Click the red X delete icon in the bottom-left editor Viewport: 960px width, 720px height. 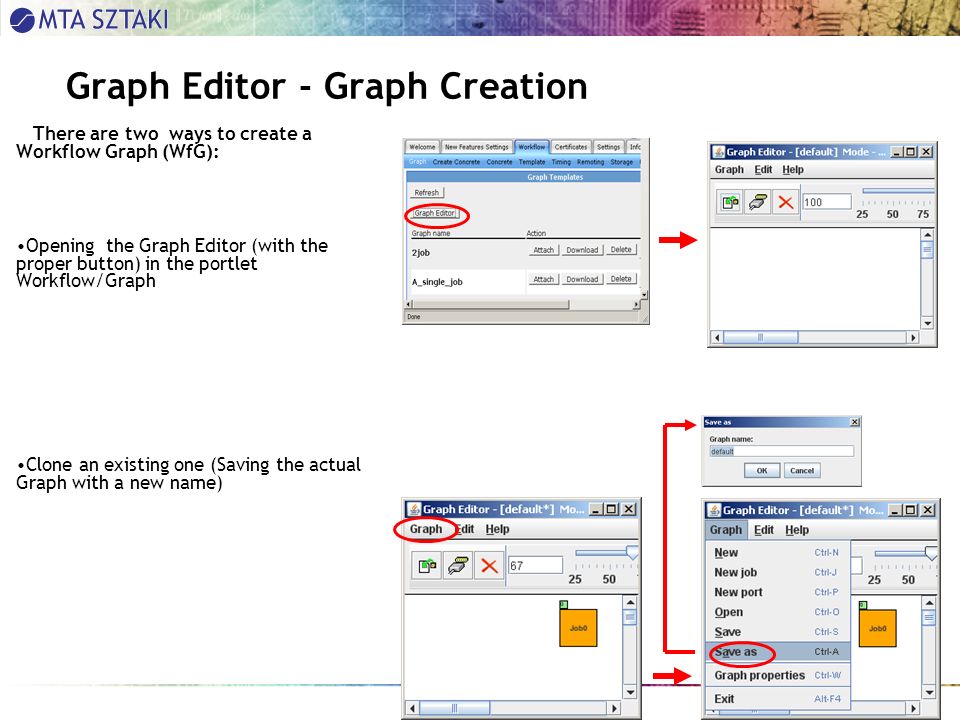tap(489, 565)
